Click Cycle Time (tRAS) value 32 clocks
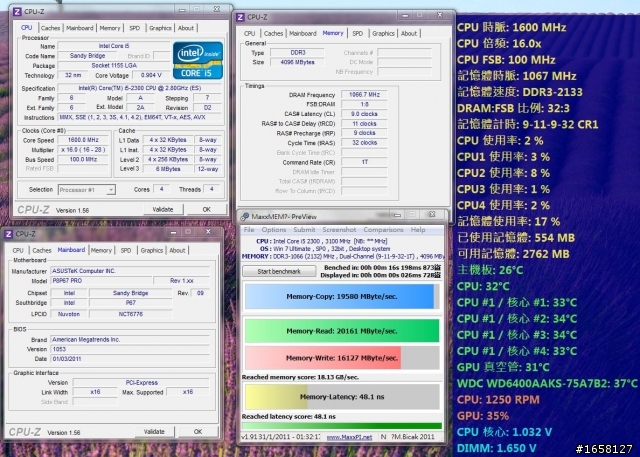640x457 pixels. tap(364, 143)
